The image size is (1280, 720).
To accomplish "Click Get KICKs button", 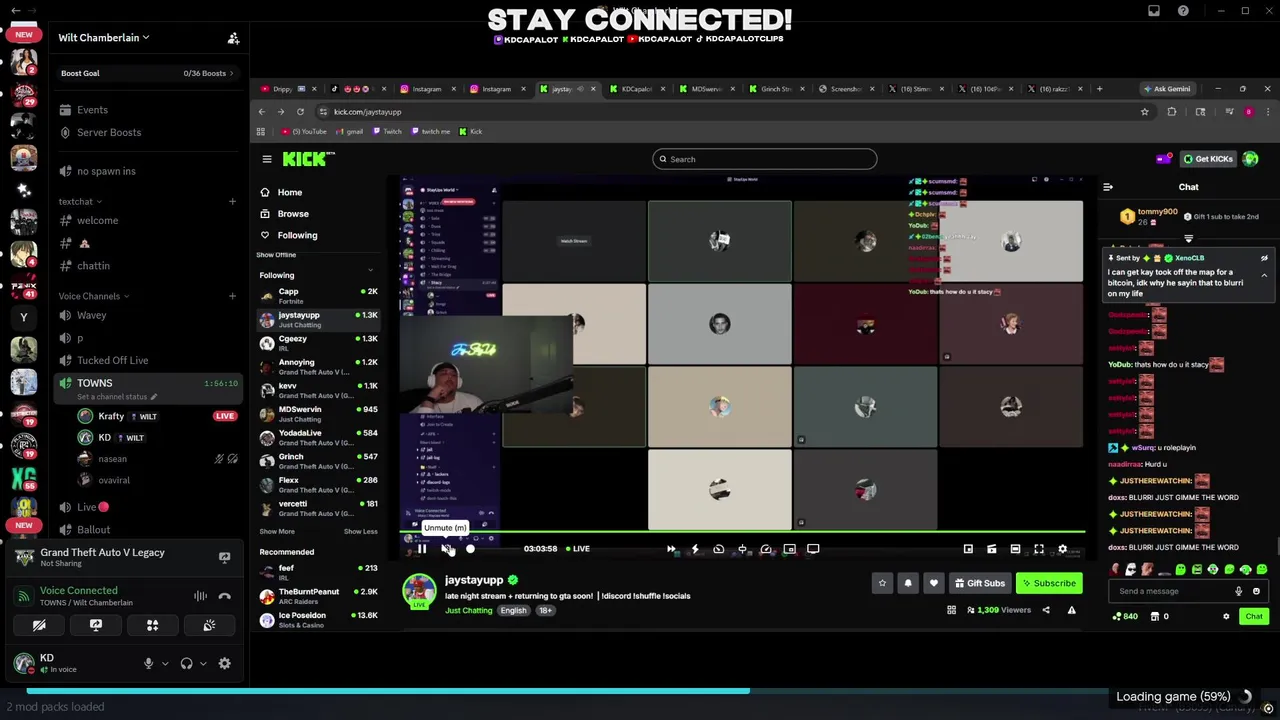I will [1208, 159].
